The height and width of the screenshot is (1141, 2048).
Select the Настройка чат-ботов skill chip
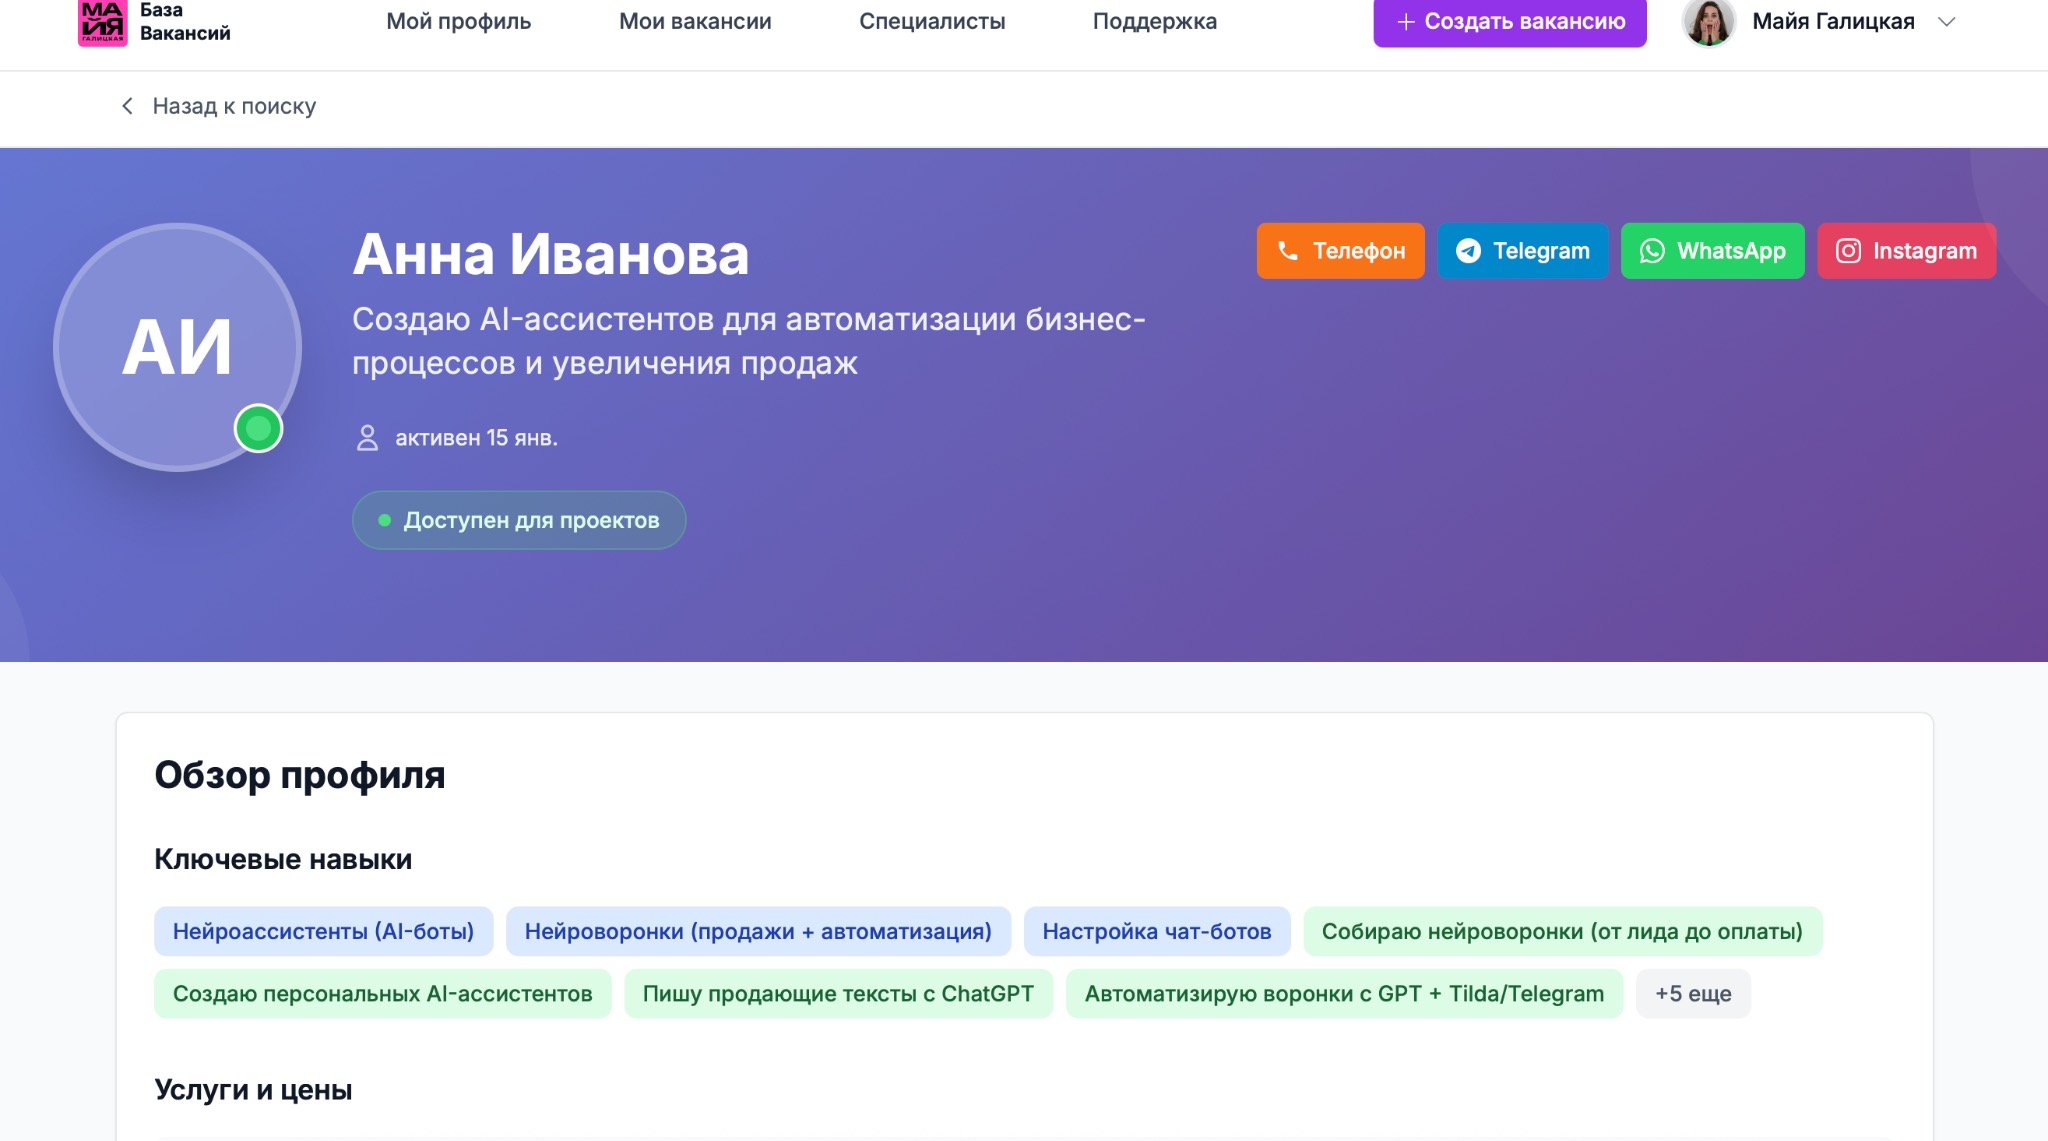coord(1157,930)
